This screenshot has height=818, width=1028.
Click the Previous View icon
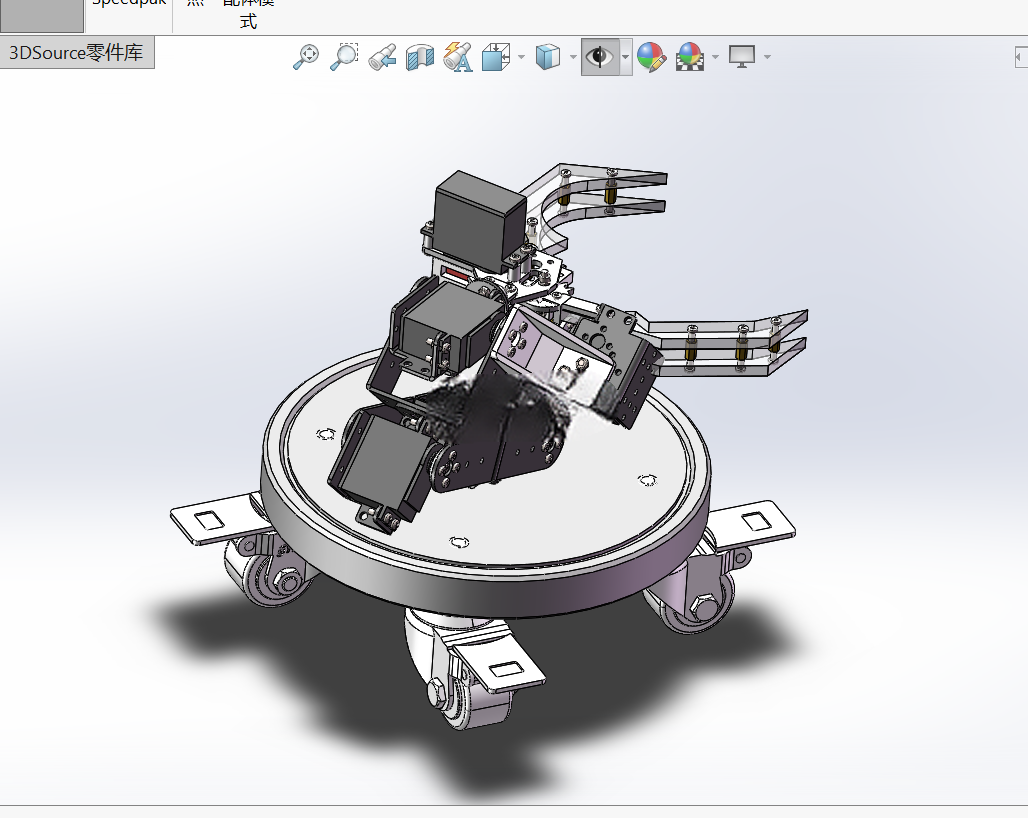coord(382,56)
